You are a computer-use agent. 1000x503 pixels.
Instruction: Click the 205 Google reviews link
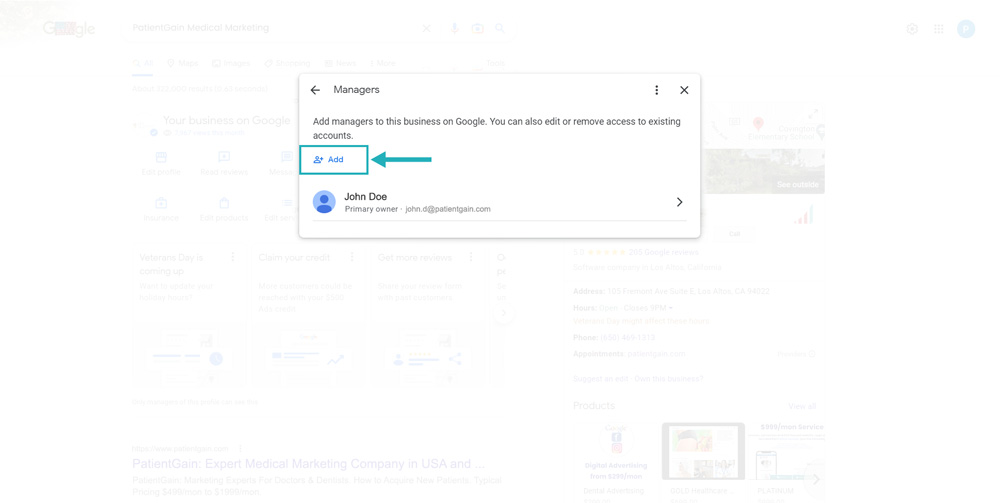coord(663,252)
